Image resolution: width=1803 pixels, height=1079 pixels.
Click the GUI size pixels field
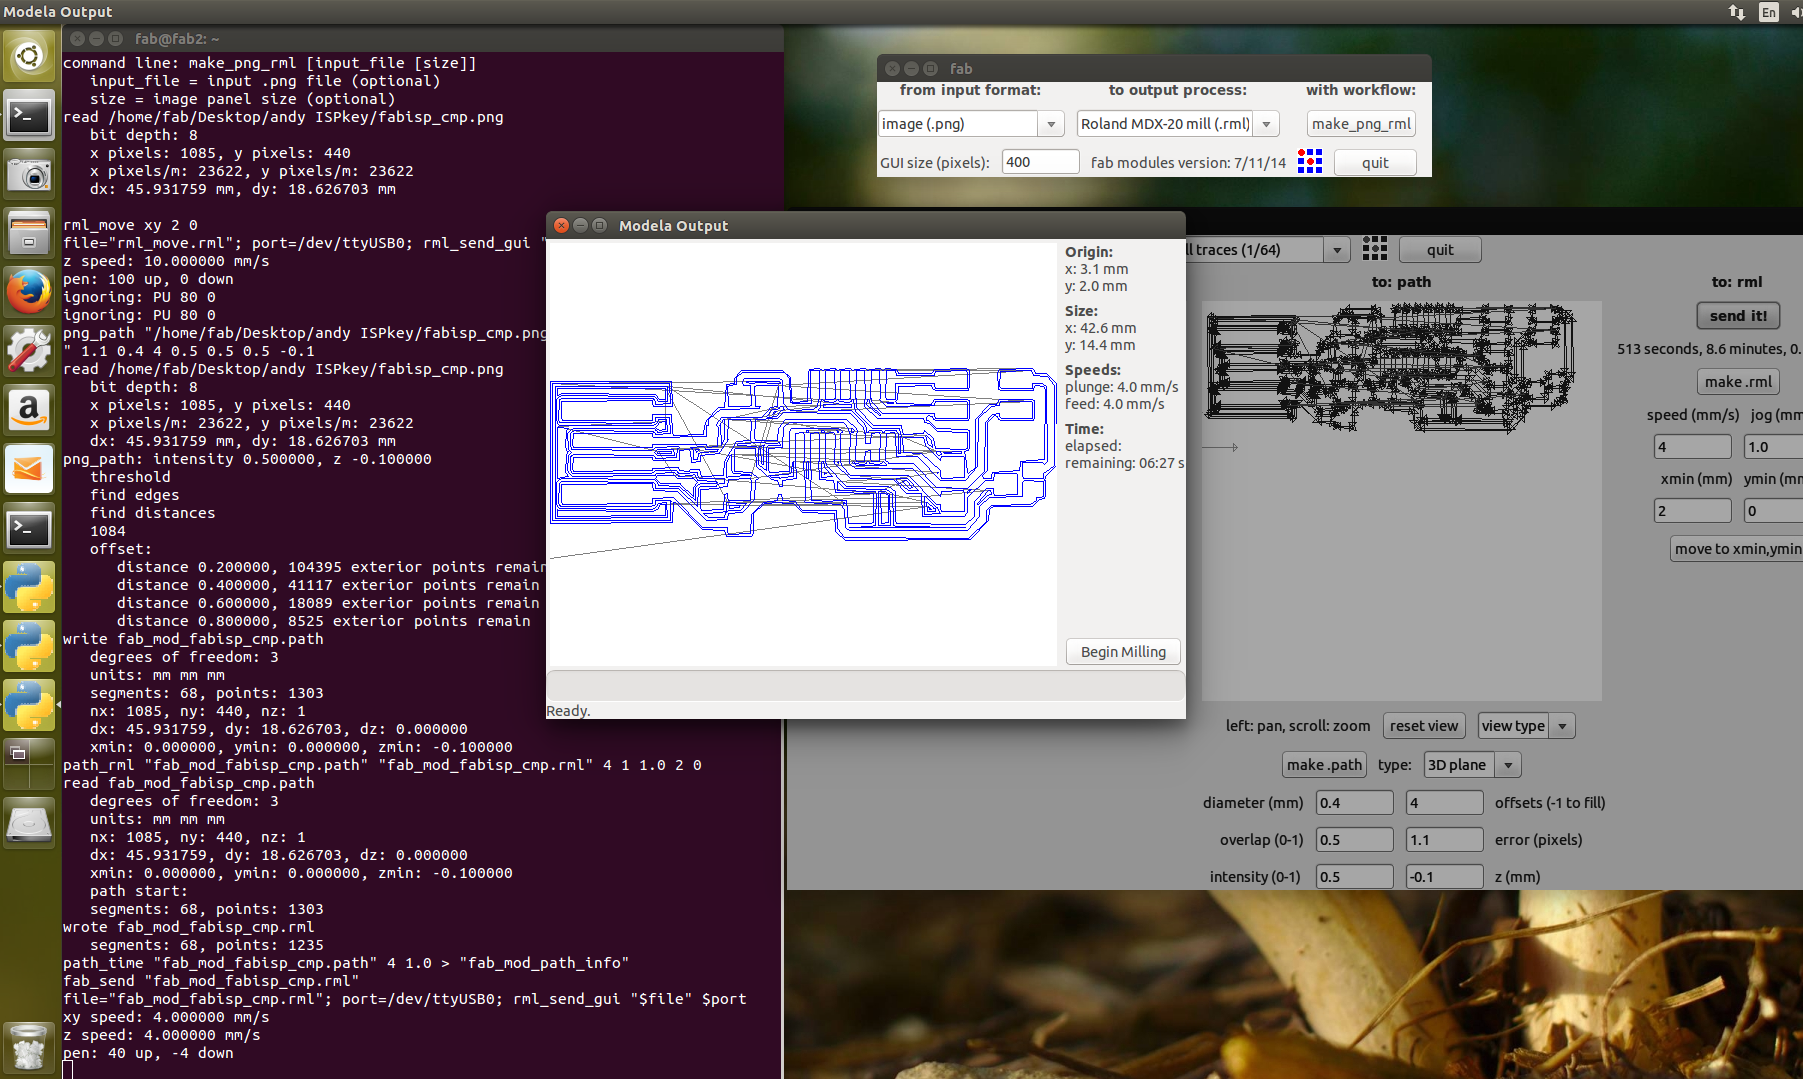[1039, 162]
